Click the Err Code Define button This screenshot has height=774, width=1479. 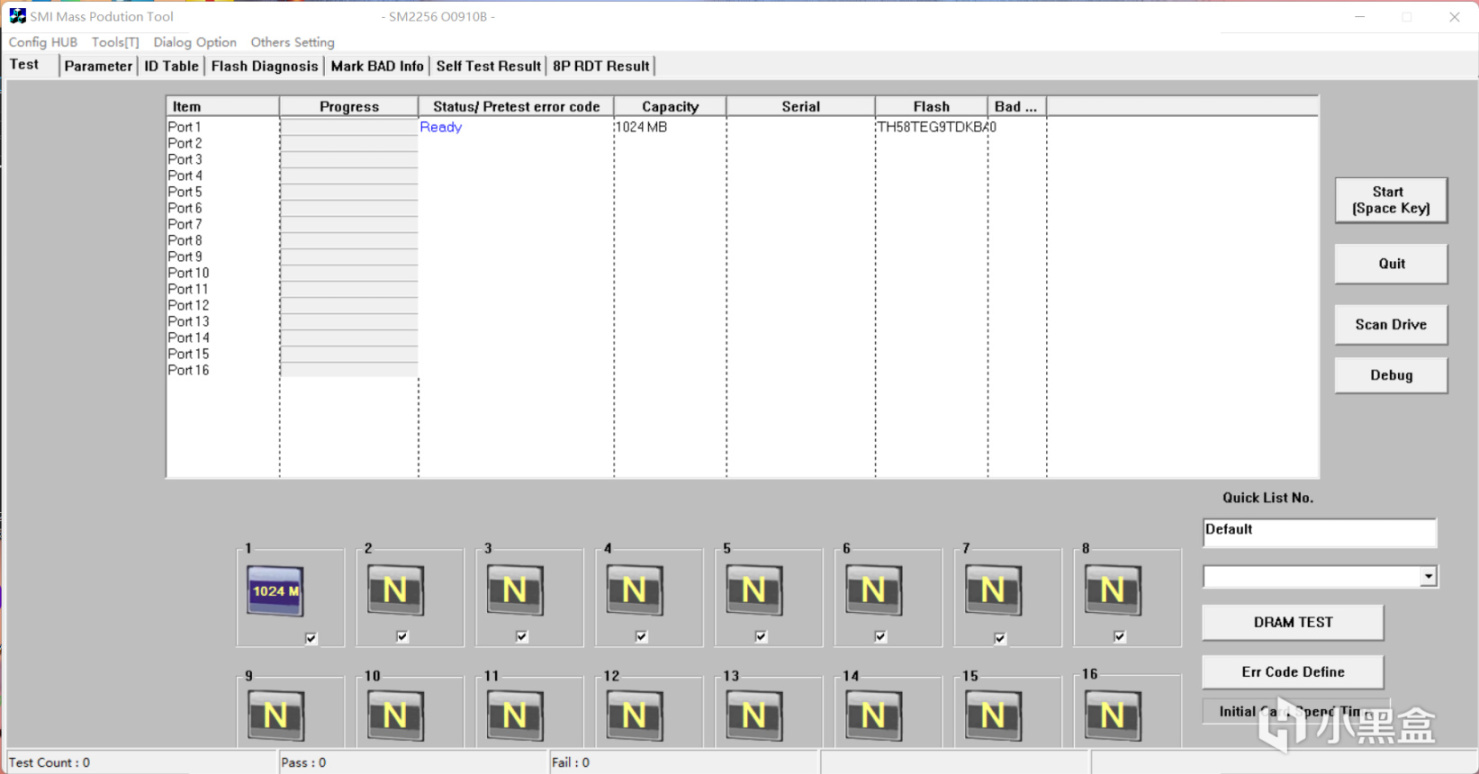pyautogui.click(x=1293, y=672)
